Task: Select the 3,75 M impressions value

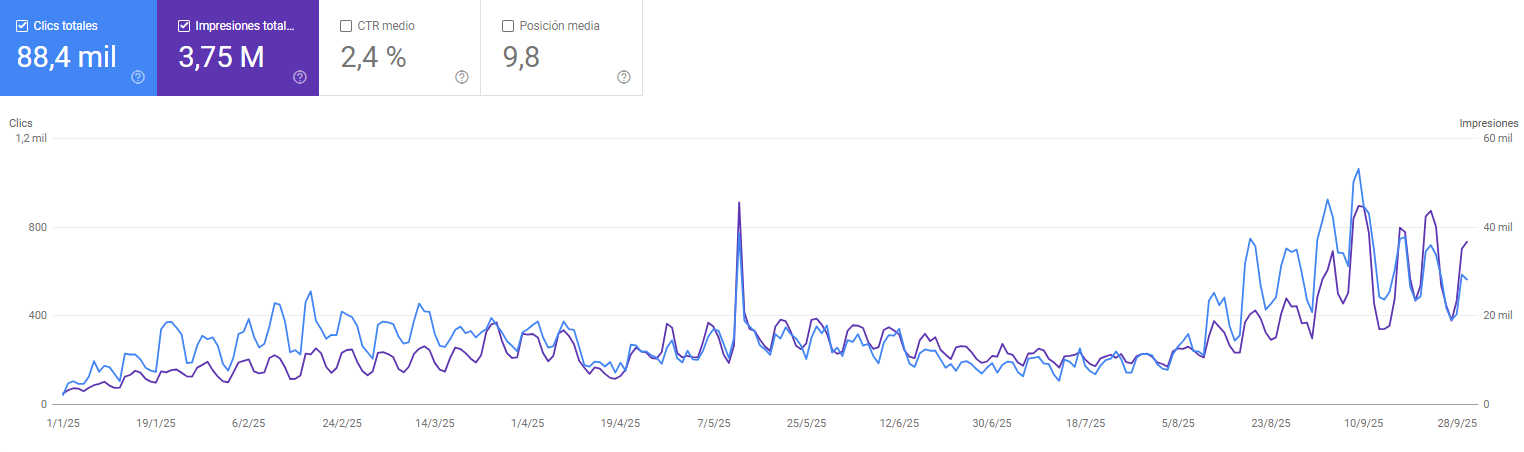Action: coord(221,57)
